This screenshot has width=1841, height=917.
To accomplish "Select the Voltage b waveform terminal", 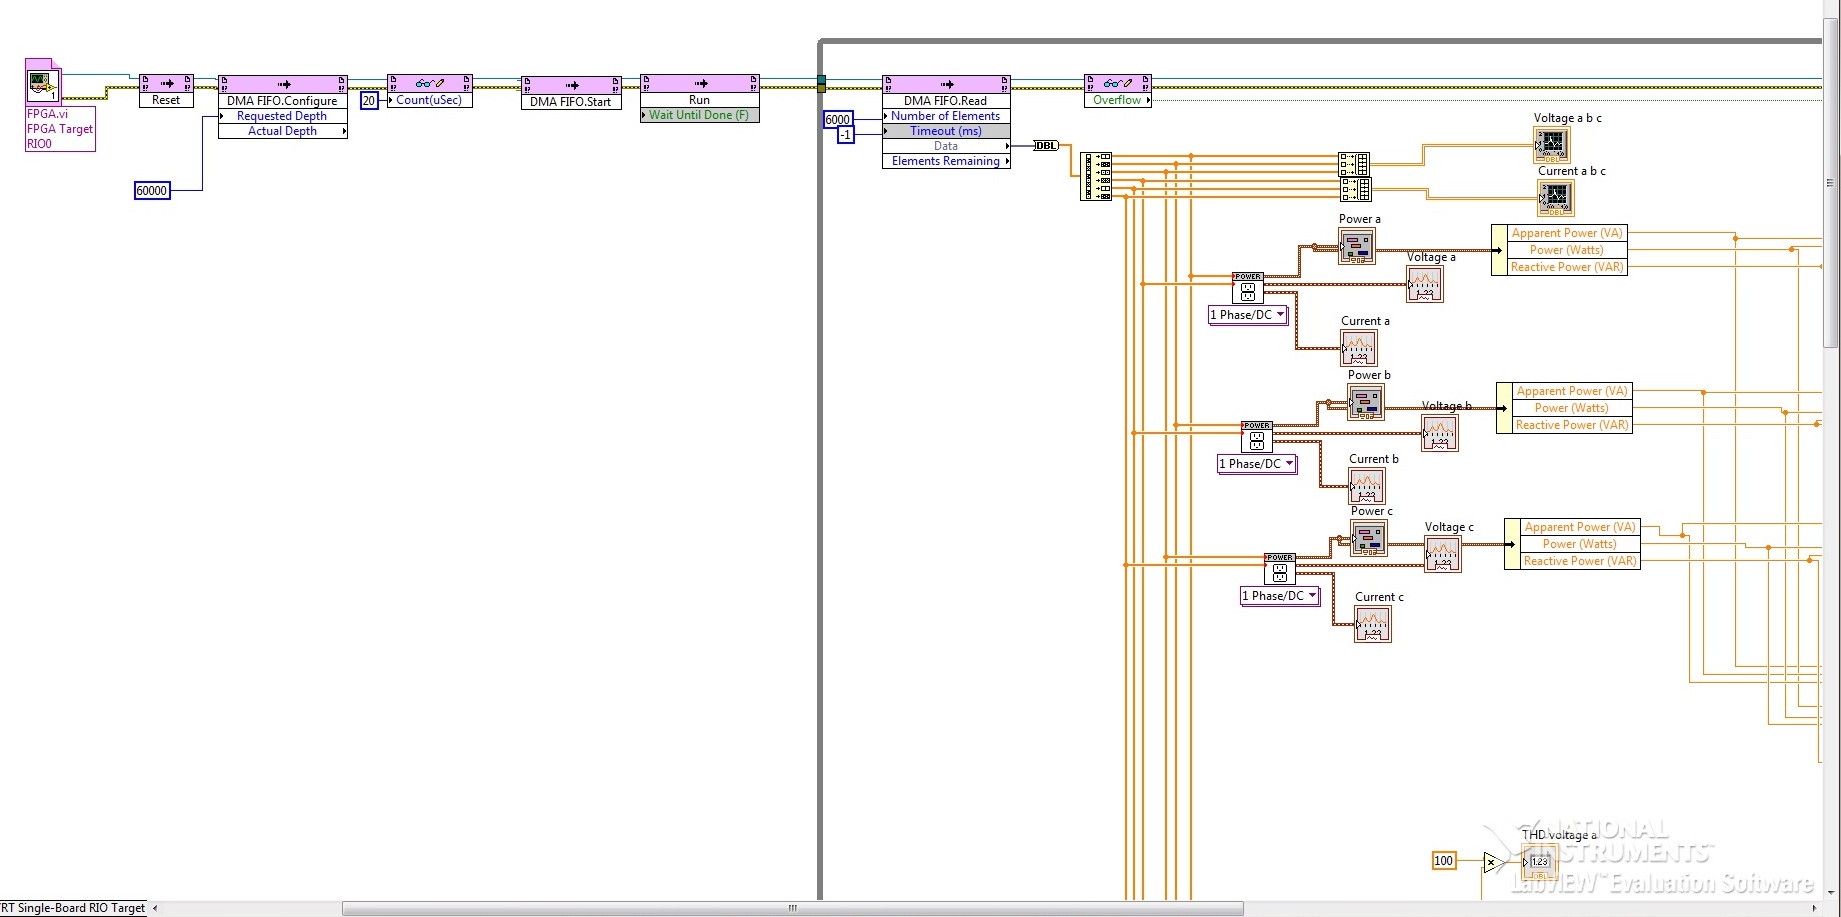I will pyautogui.click(x=1440, y=433).
